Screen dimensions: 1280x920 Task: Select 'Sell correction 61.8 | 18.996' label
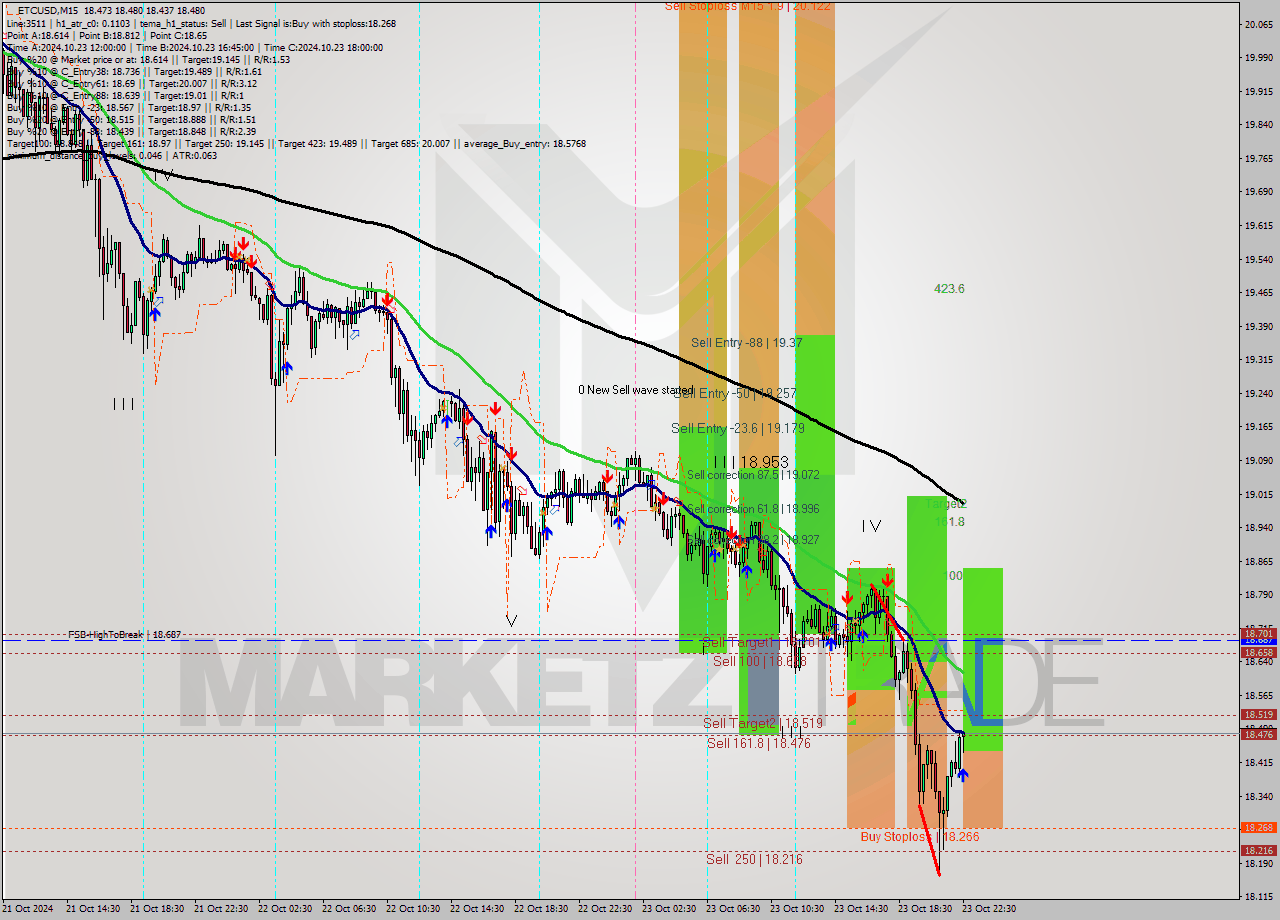pos(753,509)
